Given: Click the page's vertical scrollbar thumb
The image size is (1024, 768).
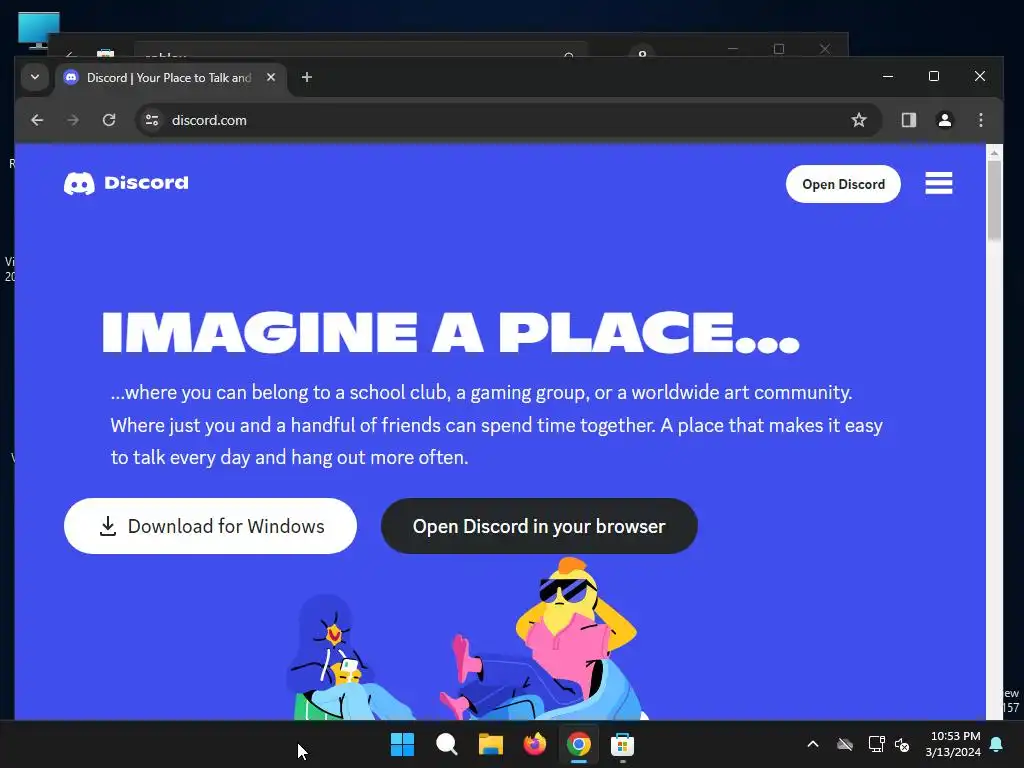Looking at the screenshot, I should click(994, 200).
